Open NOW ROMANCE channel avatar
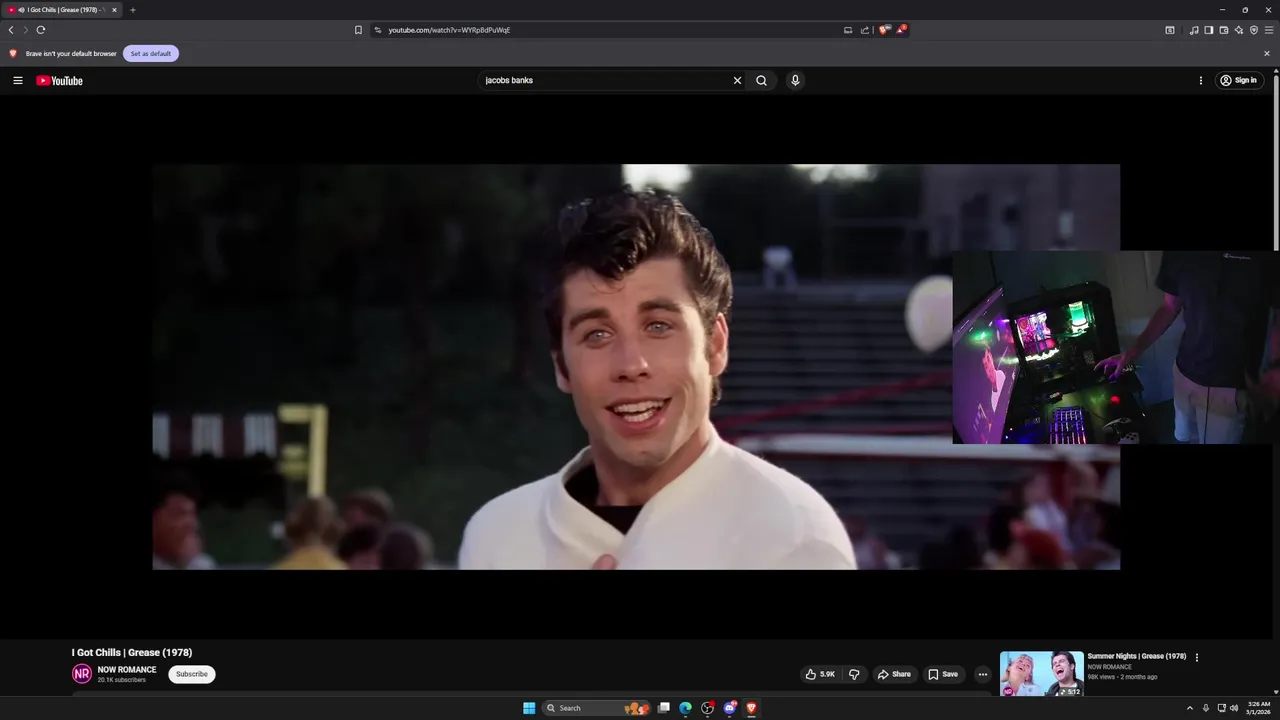The height and width of the screenshot is (720, 1280). click(x=82, y=674)
